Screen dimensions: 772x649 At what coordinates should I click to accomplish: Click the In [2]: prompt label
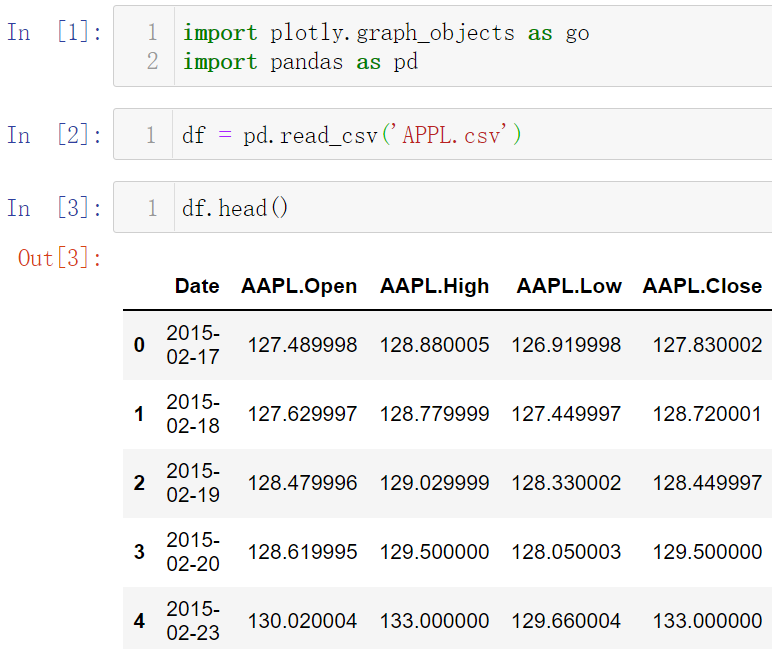click(x=54, y=134)
